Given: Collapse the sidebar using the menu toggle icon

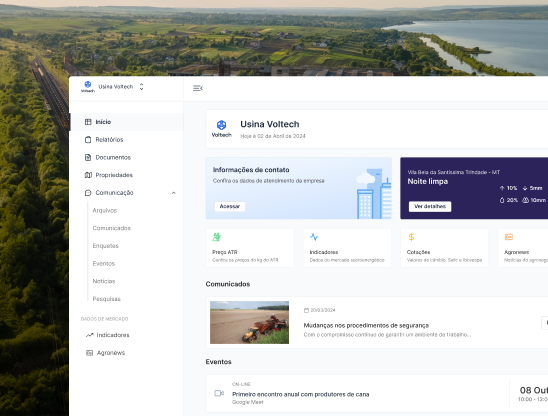Looking at the screenshot, I should pos(198,88).
